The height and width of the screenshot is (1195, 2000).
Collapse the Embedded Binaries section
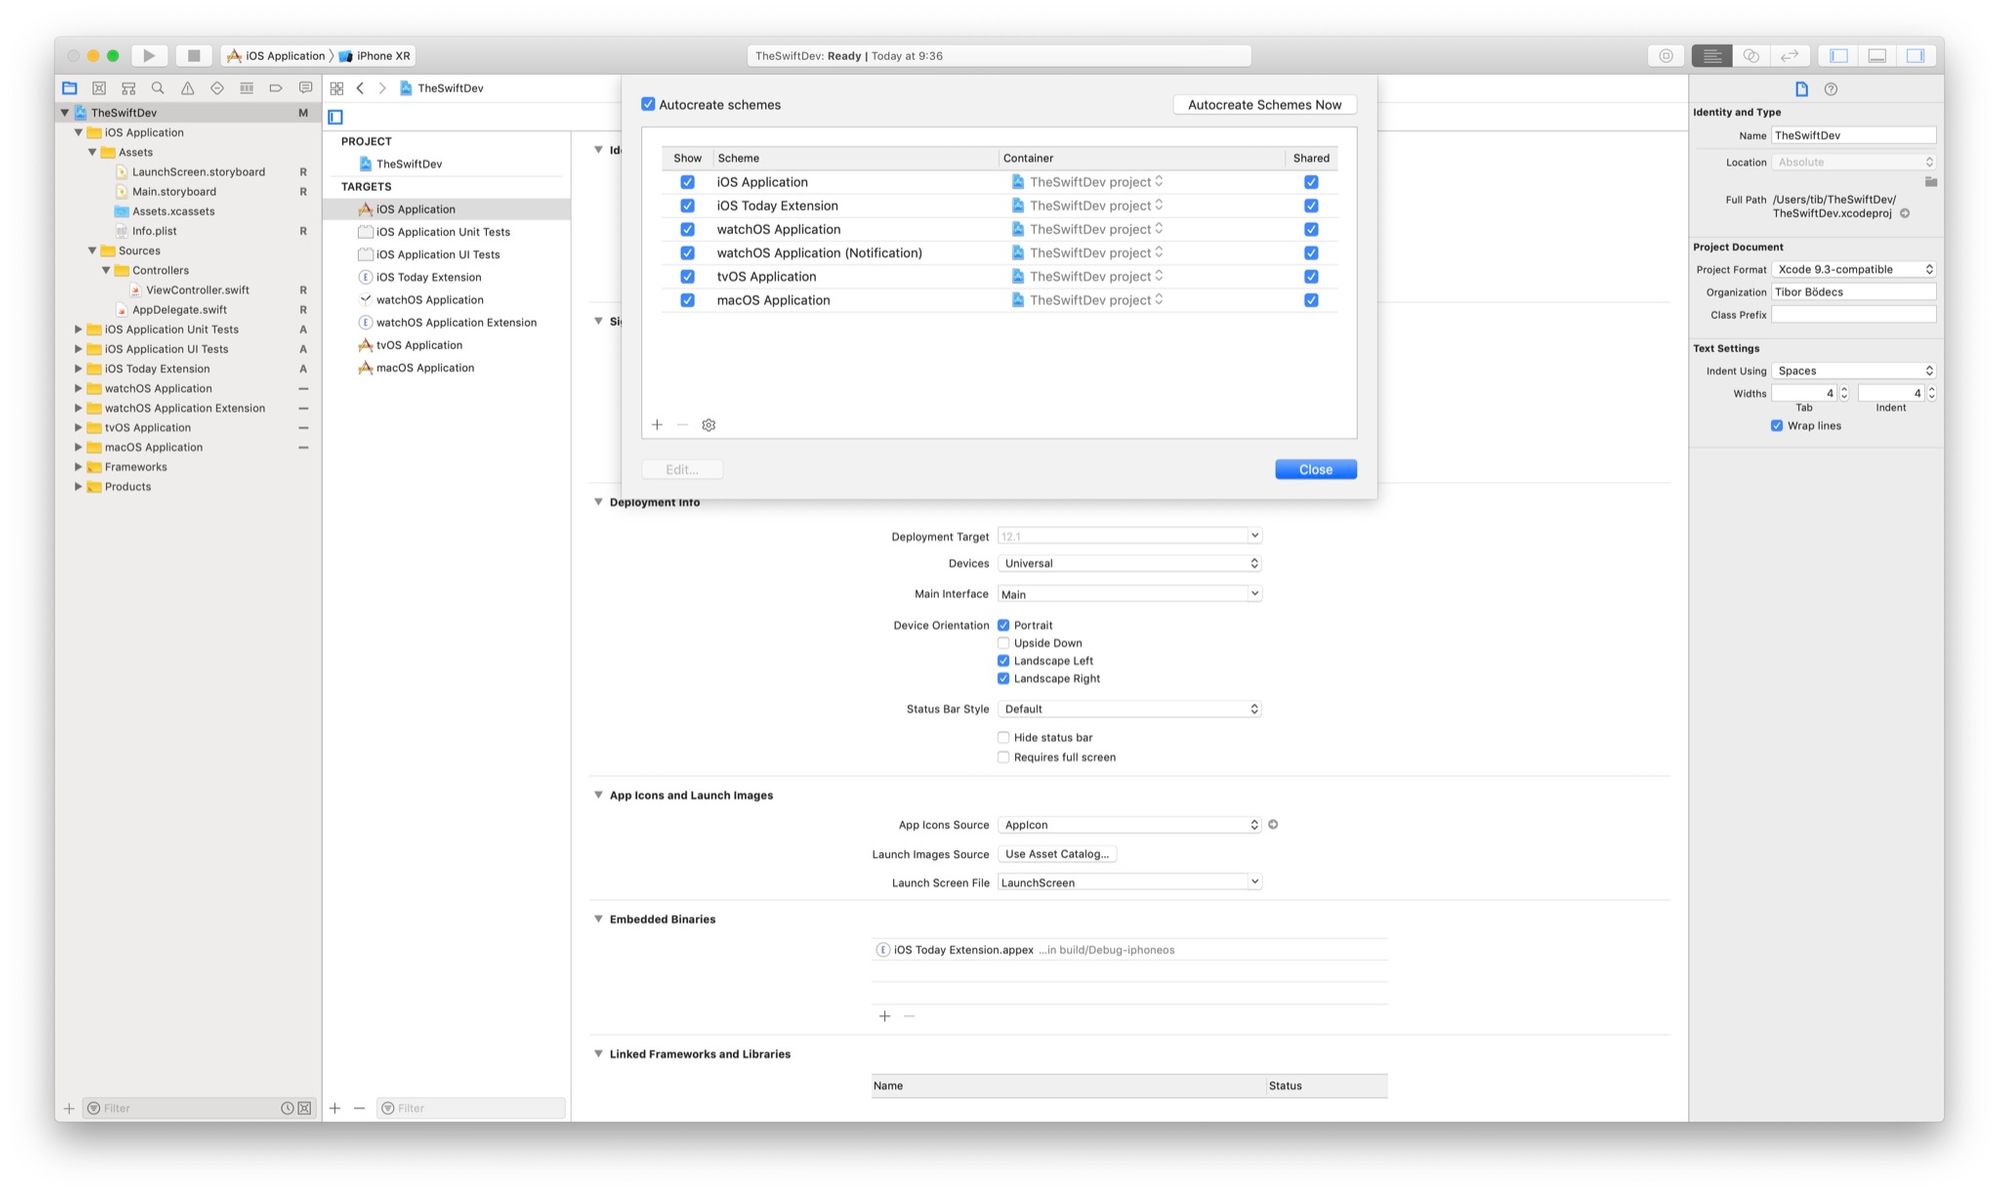coord(598,919)
